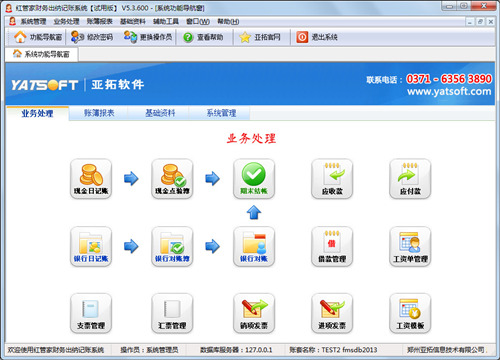Switch to the 系统管理 navigation tab
The image size is (500, 360).
point(221,113)
